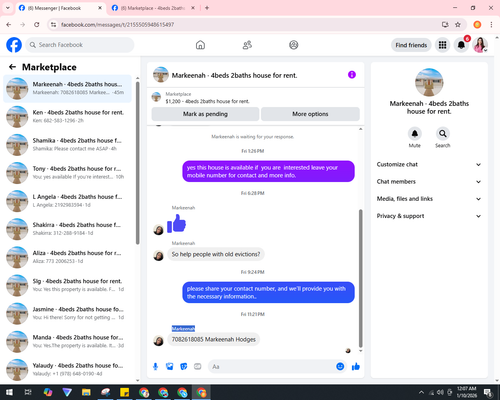This screenshot has width=500, height=400.
Task: Click Markeenah's profile picture in right panel
Action: (x=429, y=82)
